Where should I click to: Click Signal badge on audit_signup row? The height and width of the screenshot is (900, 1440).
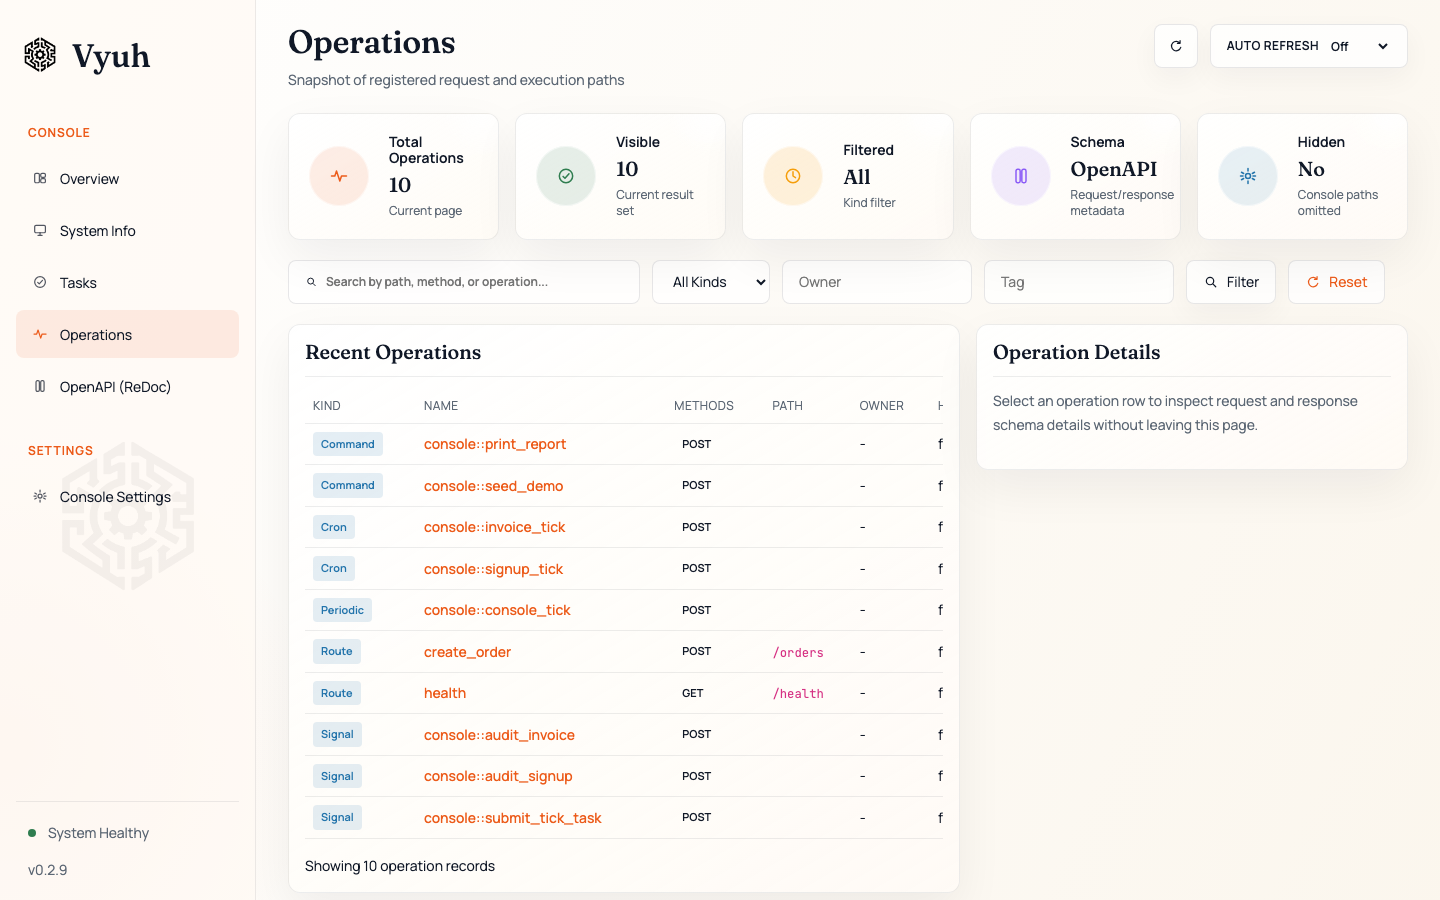[x=337, y=776]
